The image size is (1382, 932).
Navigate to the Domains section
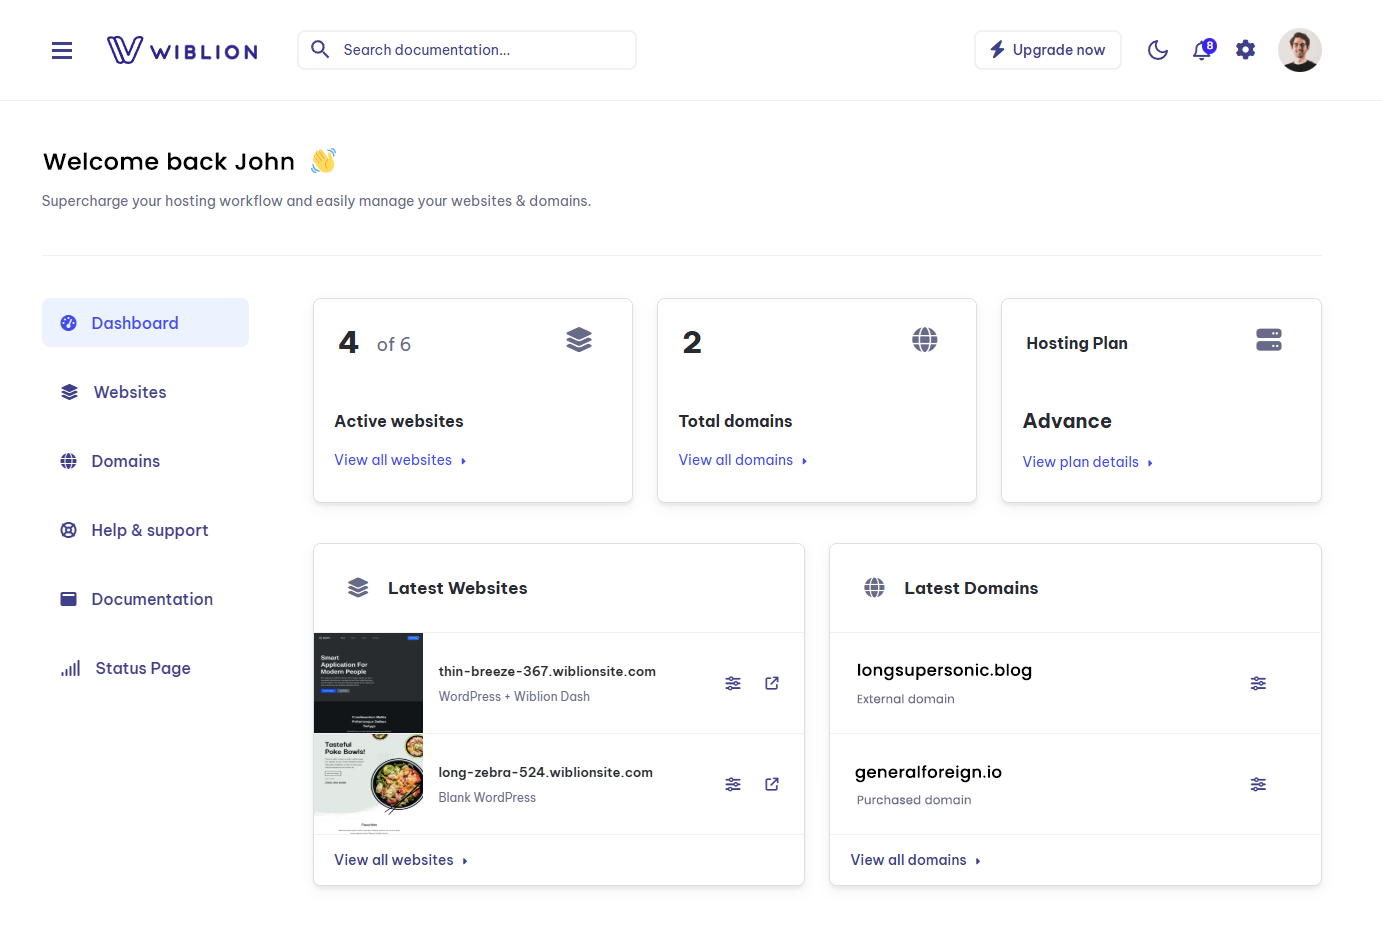(x=125, y=461)
